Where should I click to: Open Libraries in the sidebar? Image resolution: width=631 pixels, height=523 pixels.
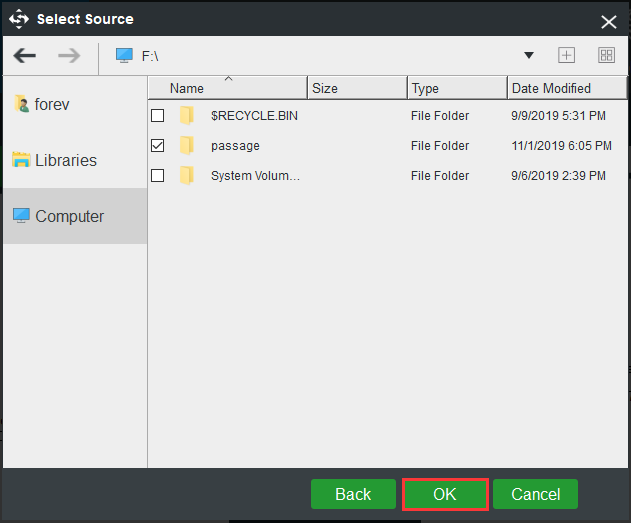tap(65, 160)
